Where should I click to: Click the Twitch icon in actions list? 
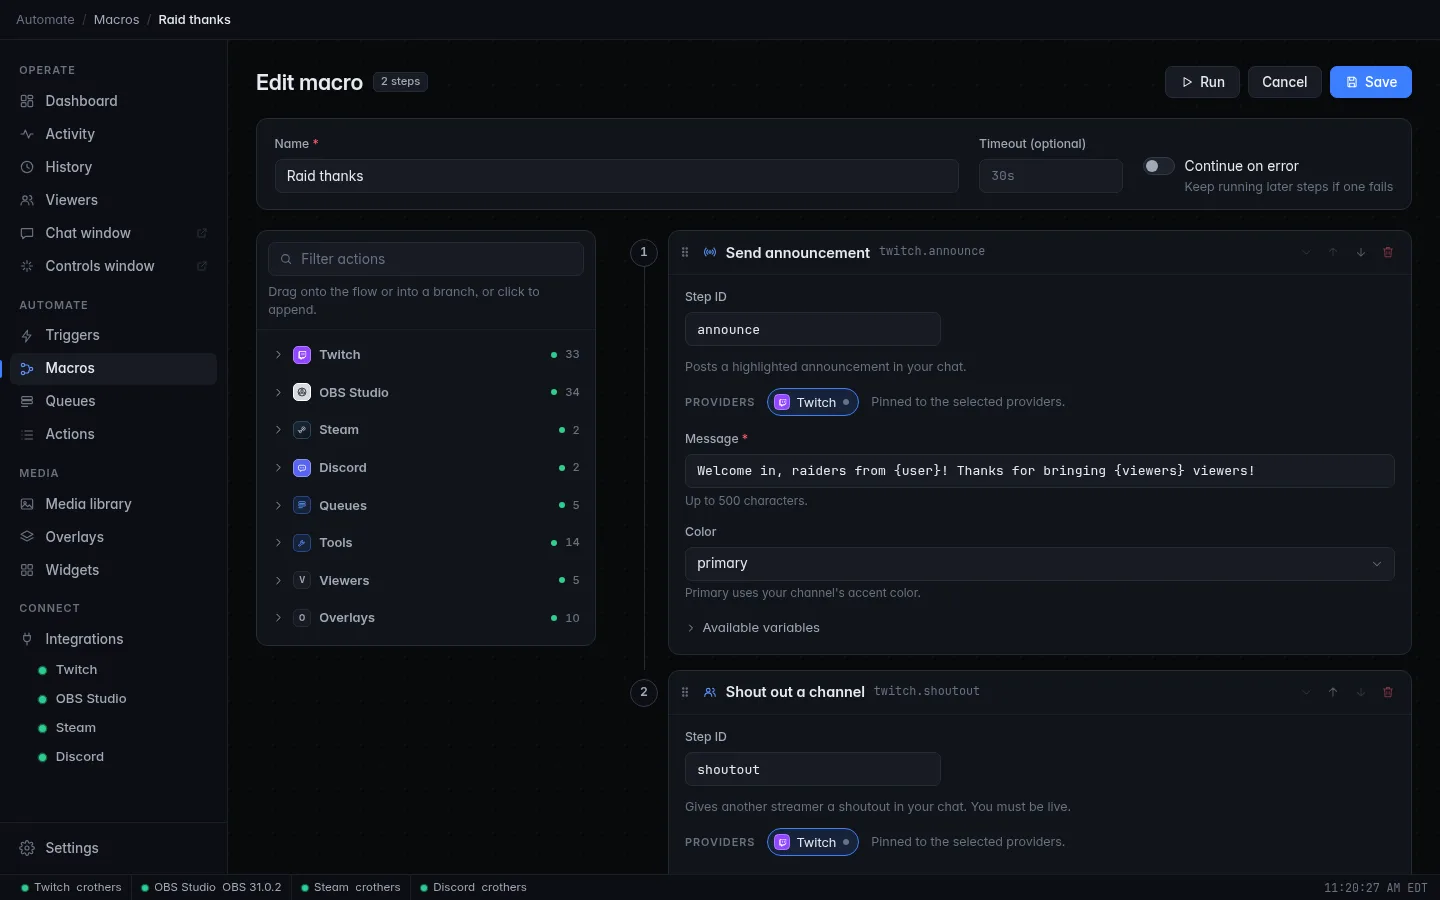[302, 355]
